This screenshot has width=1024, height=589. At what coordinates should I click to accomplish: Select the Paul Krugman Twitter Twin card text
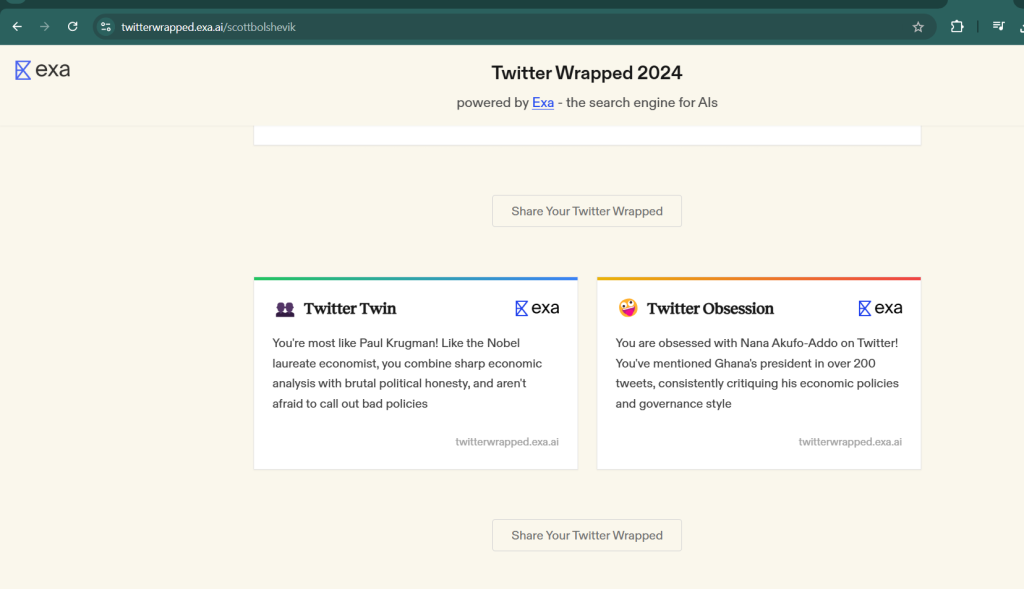point(407,374)
